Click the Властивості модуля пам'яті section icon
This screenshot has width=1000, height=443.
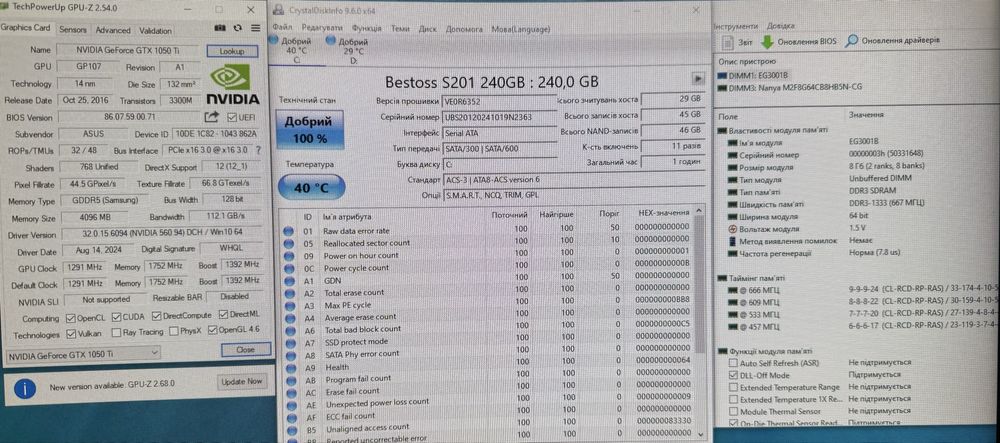723,130
